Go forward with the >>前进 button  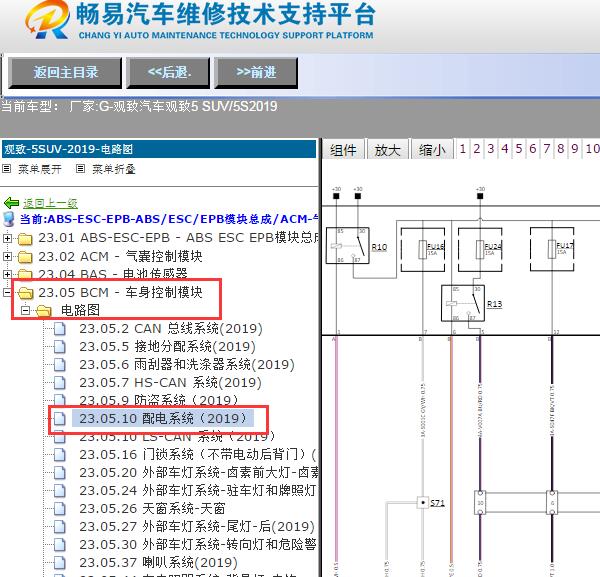[256, 73]
